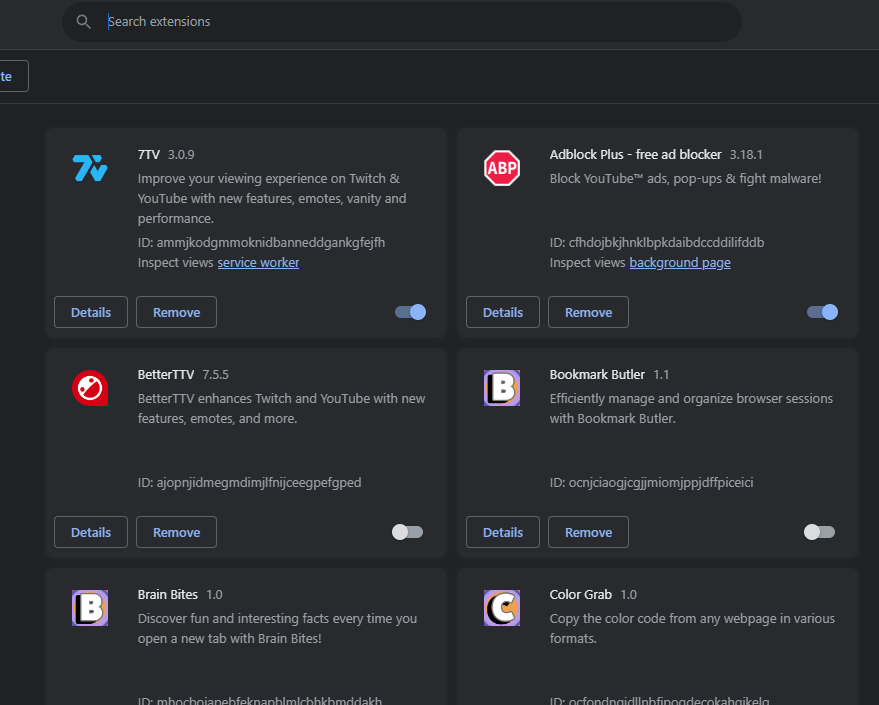This screenshot has height=705, width=879.
Task: Remove the 7TV extension
Action: point(177,312)
